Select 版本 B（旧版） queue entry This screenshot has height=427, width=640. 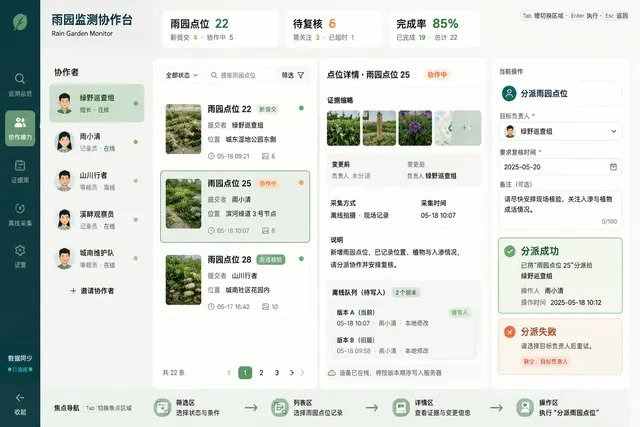point(404,345)
